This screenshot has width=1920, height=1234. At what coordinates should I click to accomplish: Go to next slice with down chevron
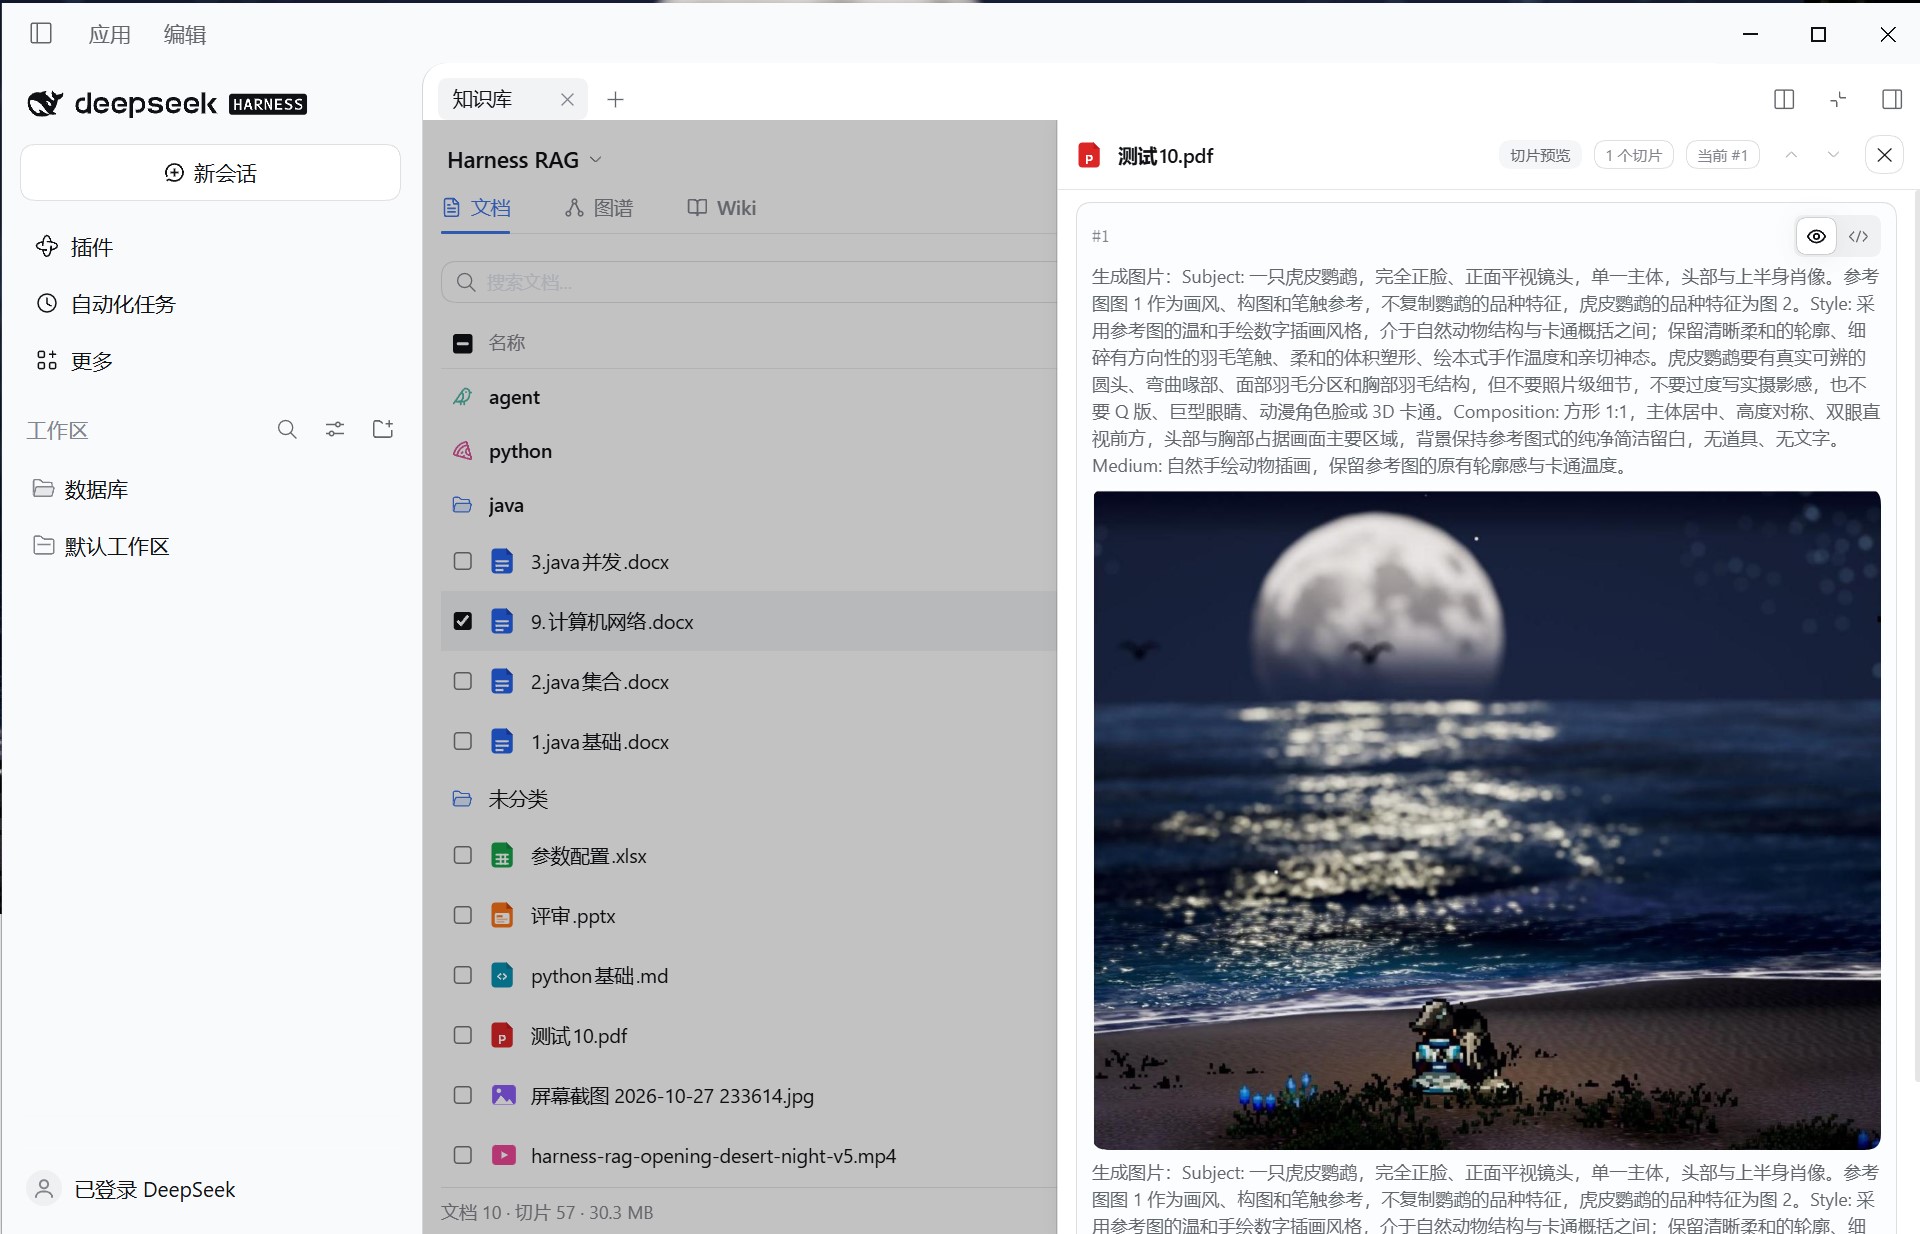click(x=1833, y=155)
